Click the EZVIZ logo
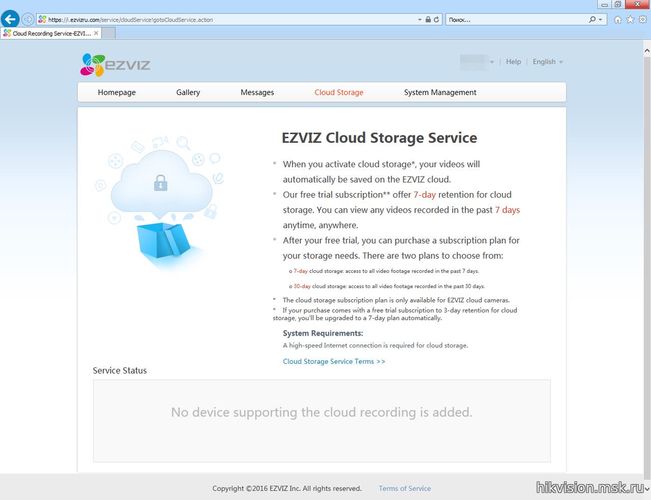The height and width of the screenshot is (500, 651). pyautogui.click(x=115, y=65)
